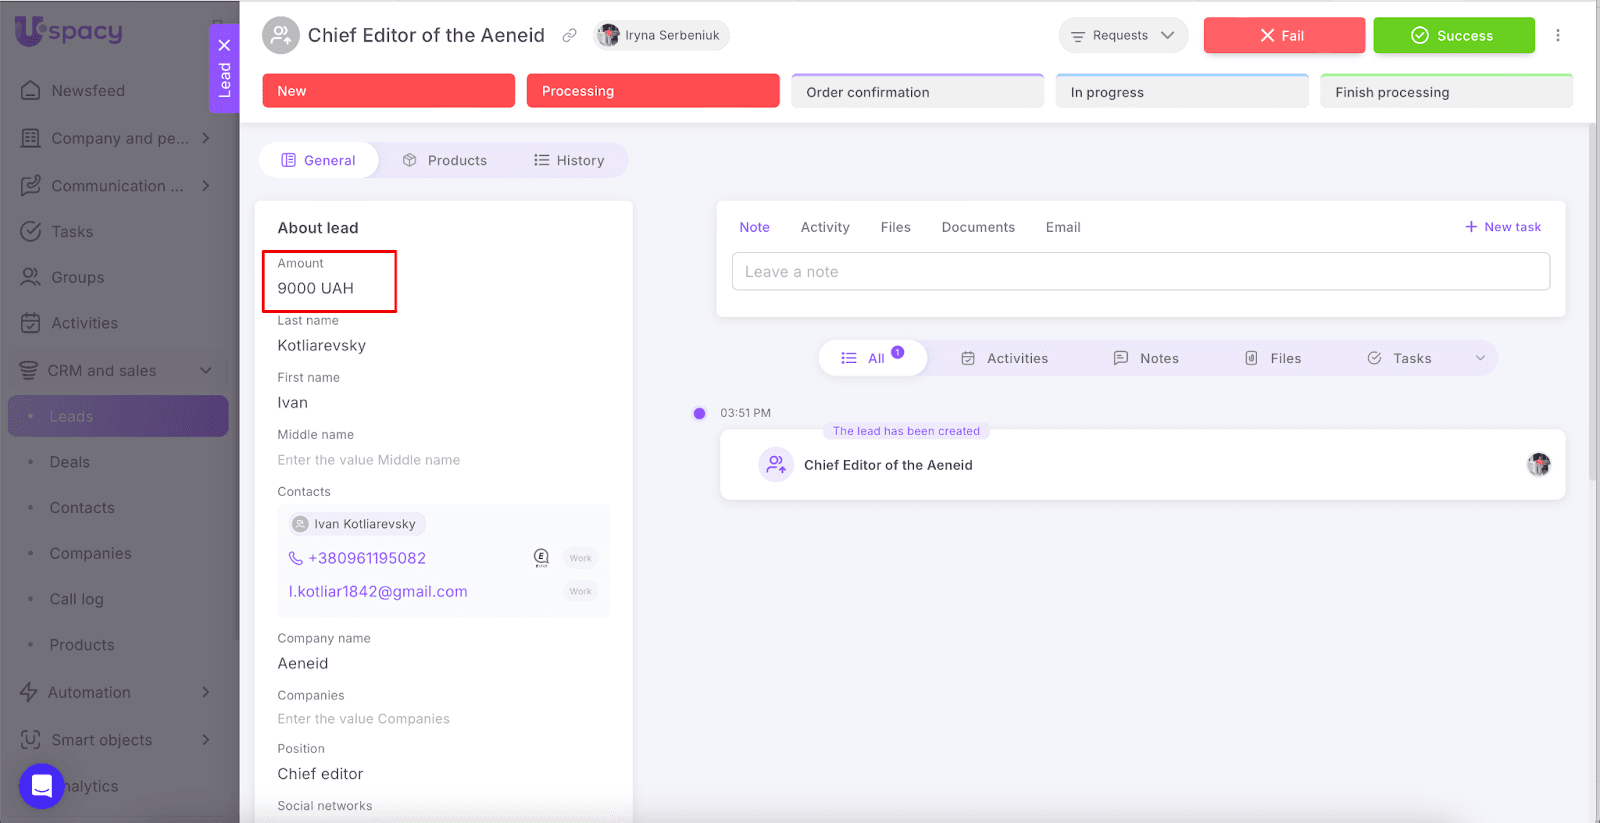1600x823 pixels.
Task: Click the phone icon next to +380961195082
Action: point(296,558)
